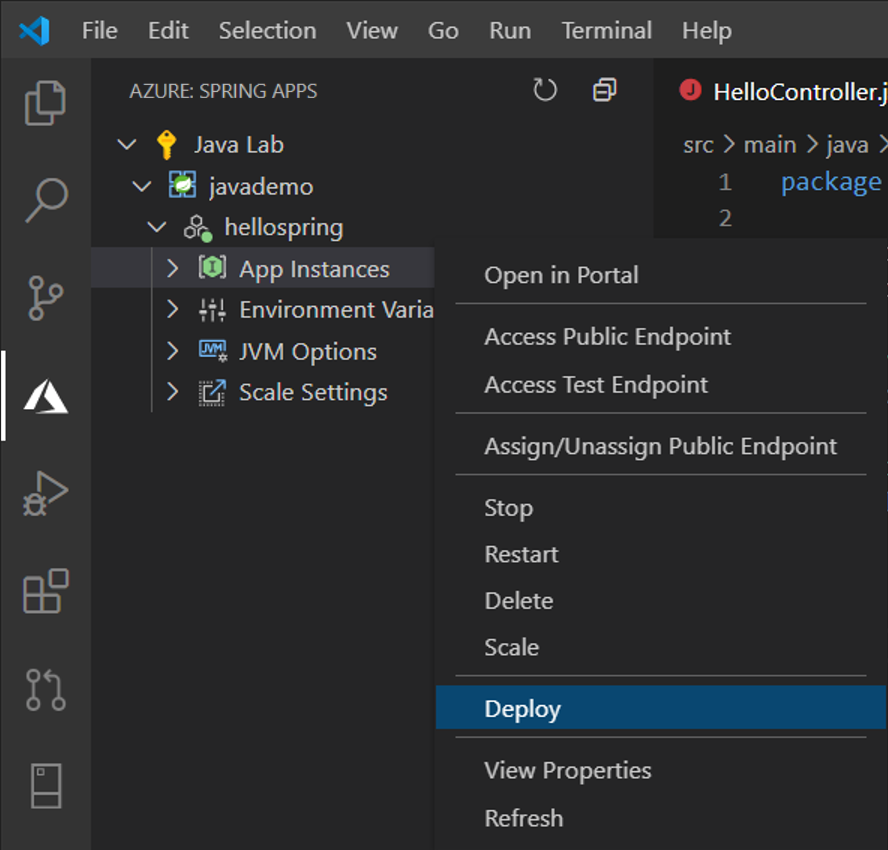Refresh the Azure Spring Apps tree
This screenshot has width=888, height=850.
click(x=545, y=89)
